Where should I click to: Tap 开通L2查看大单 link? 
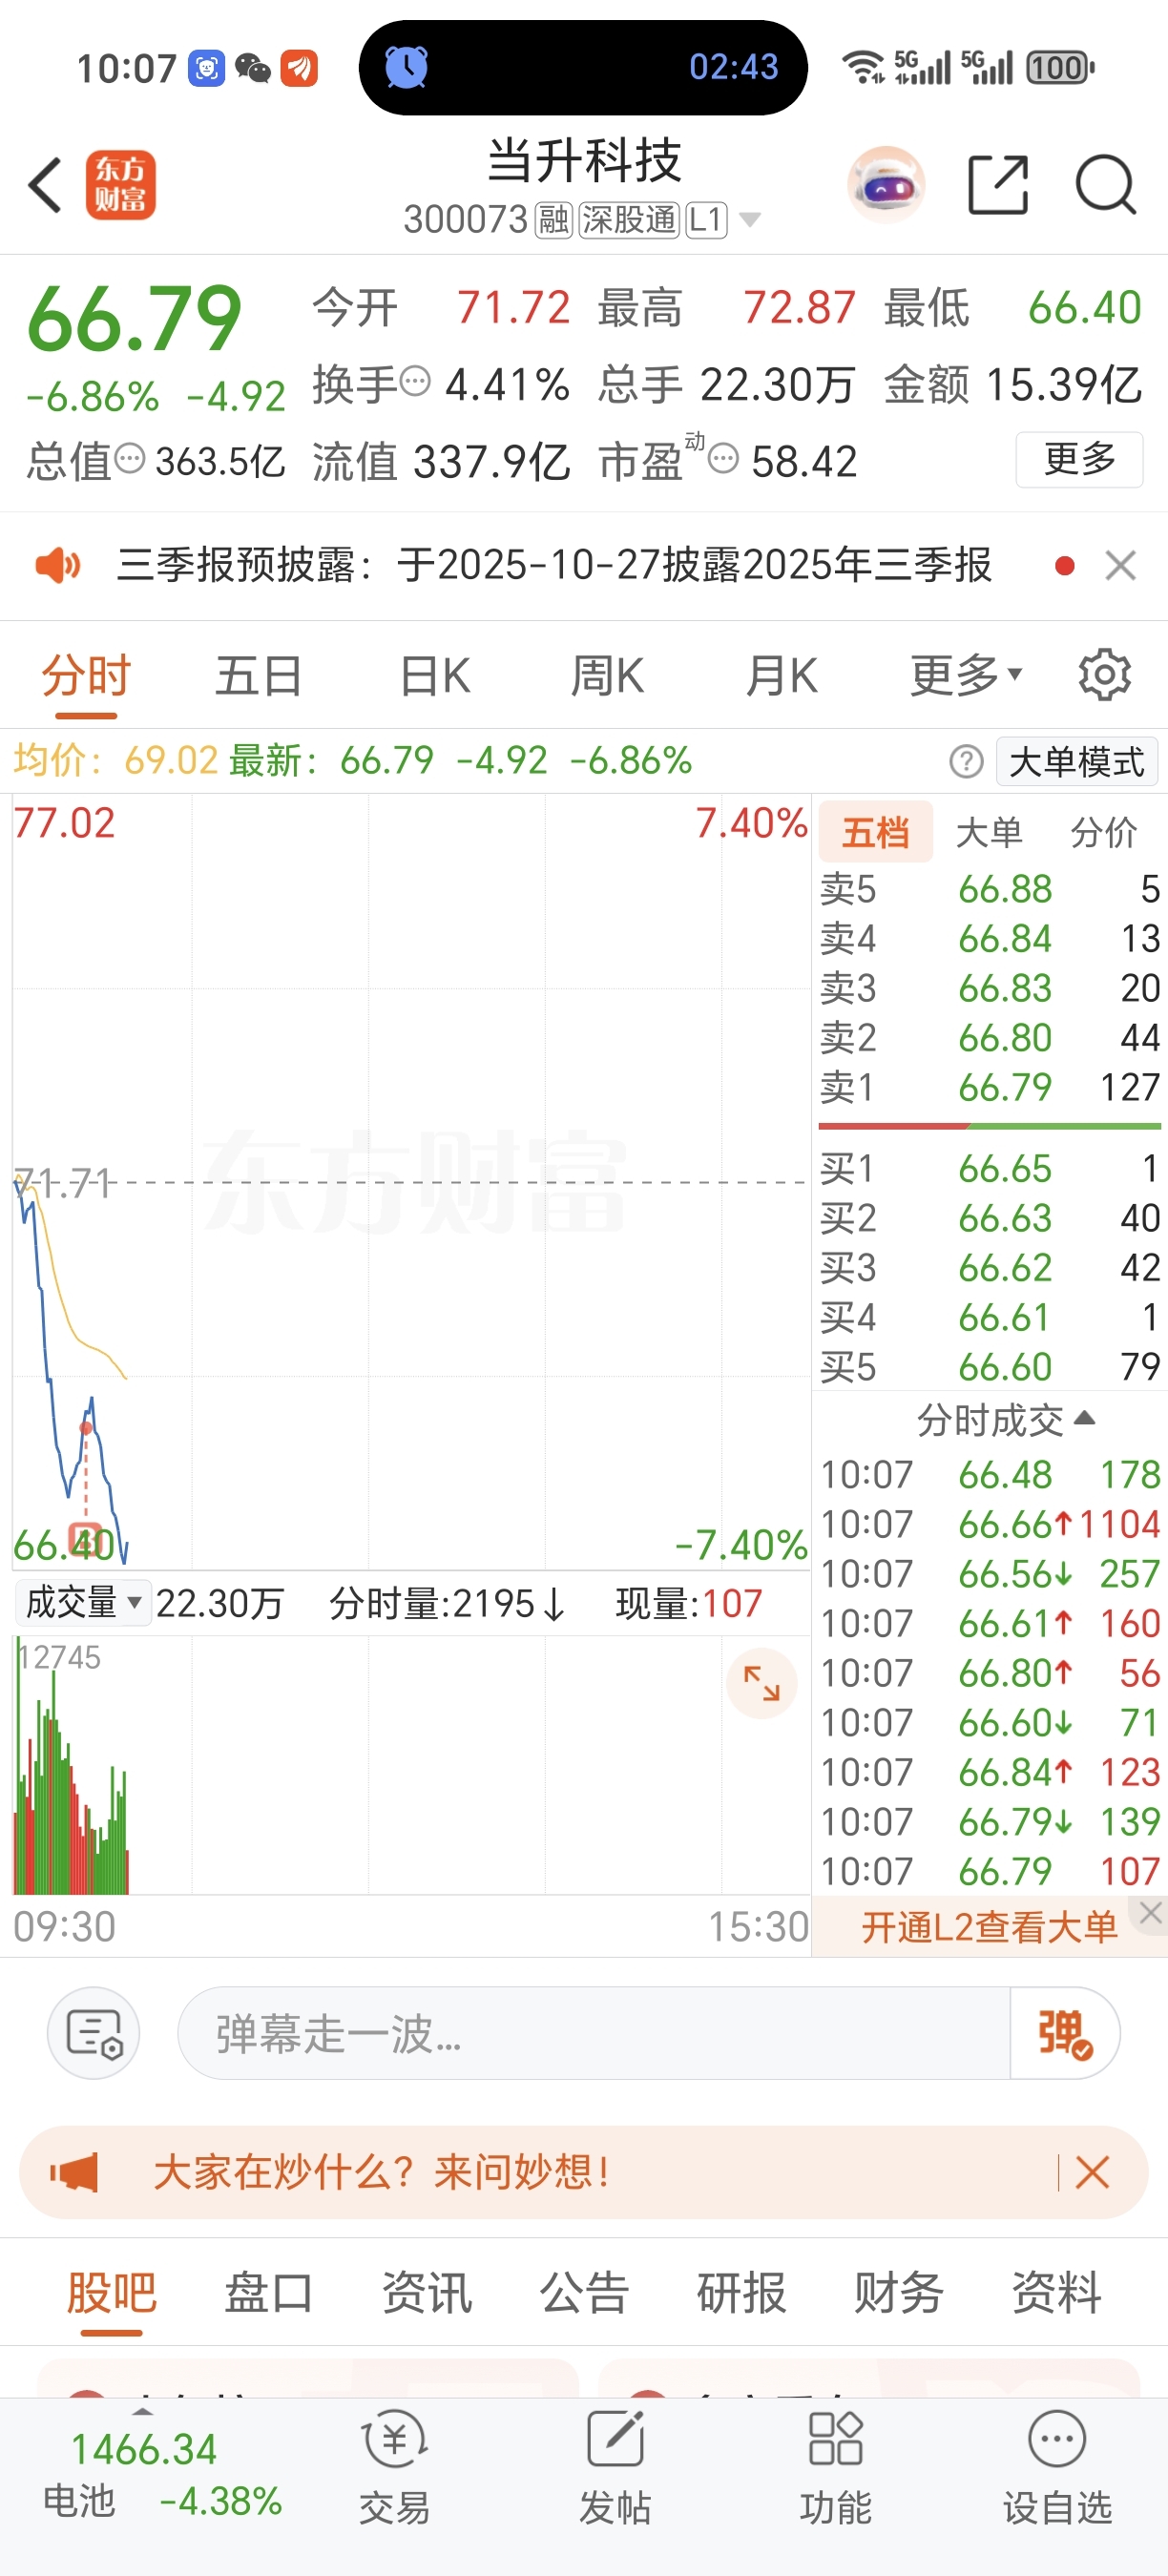[x=989, y=1926]
